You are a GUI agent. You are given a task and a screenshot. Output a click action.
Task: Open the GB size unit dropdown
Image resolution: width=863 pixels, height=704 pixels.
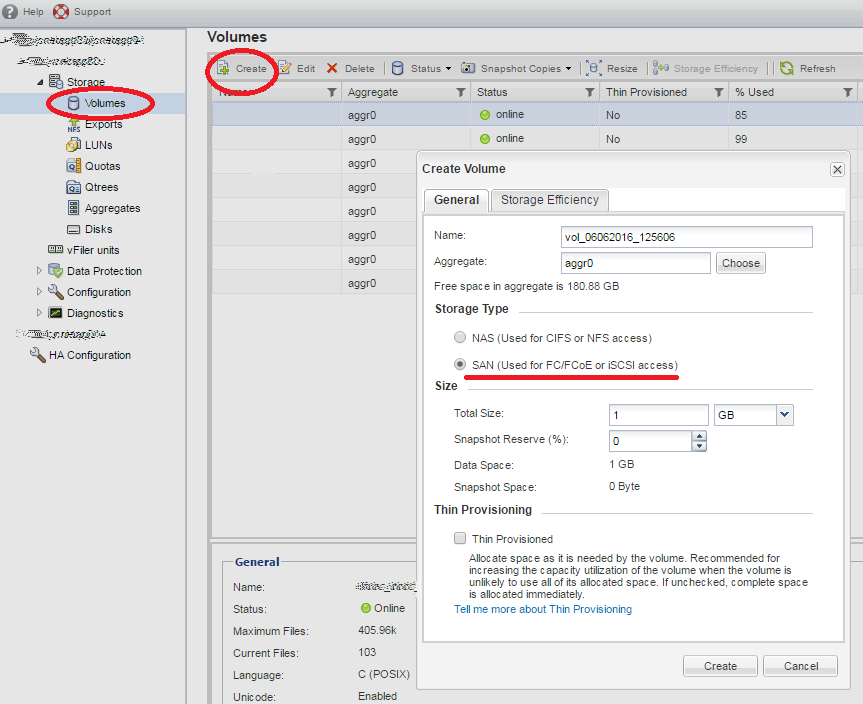pos(786,414)
